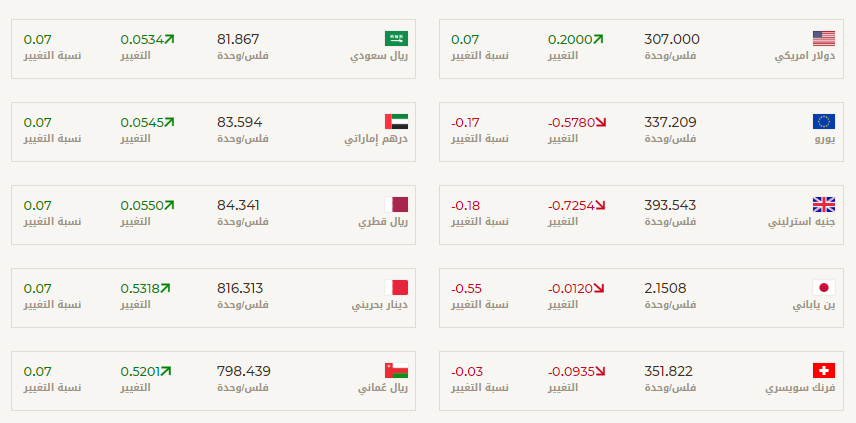
Task: Click the green up arrow beside 0.2000
Action: pyautogui.click(x=598, y=39)
